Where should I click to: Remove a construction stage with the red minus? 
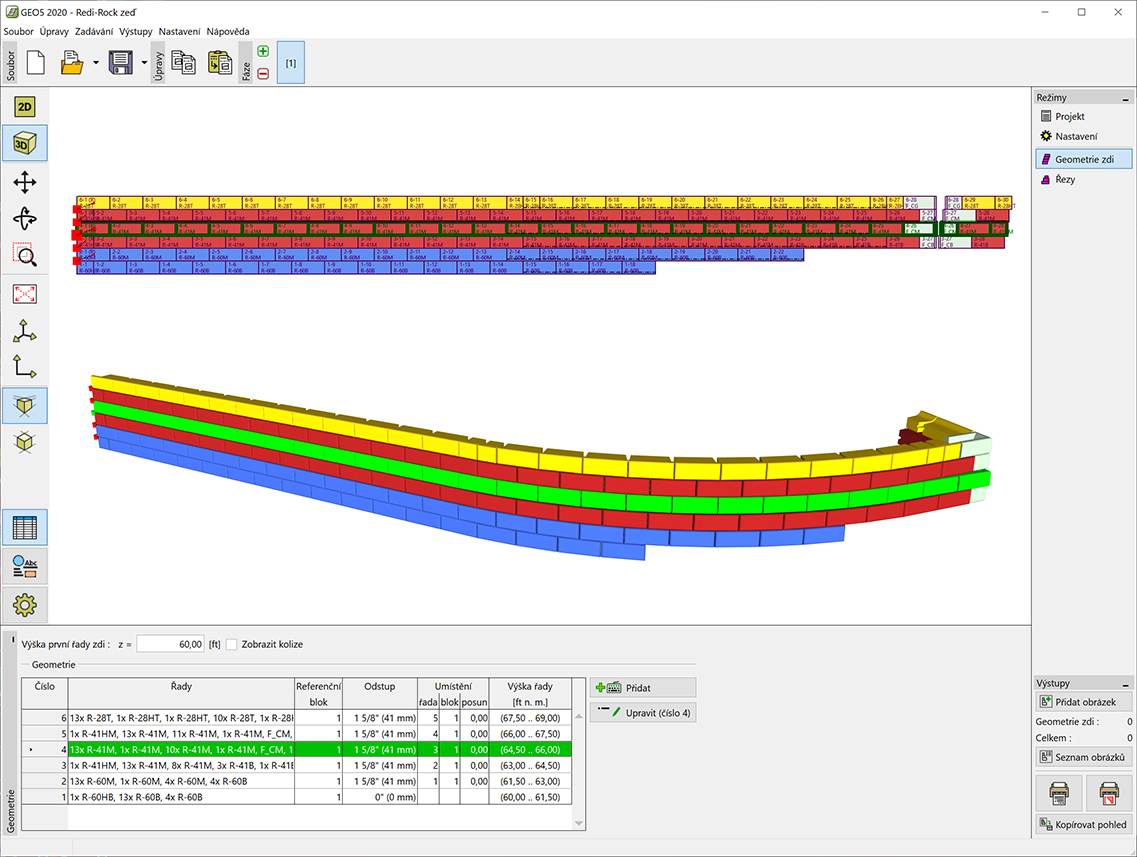coord(263,74)
